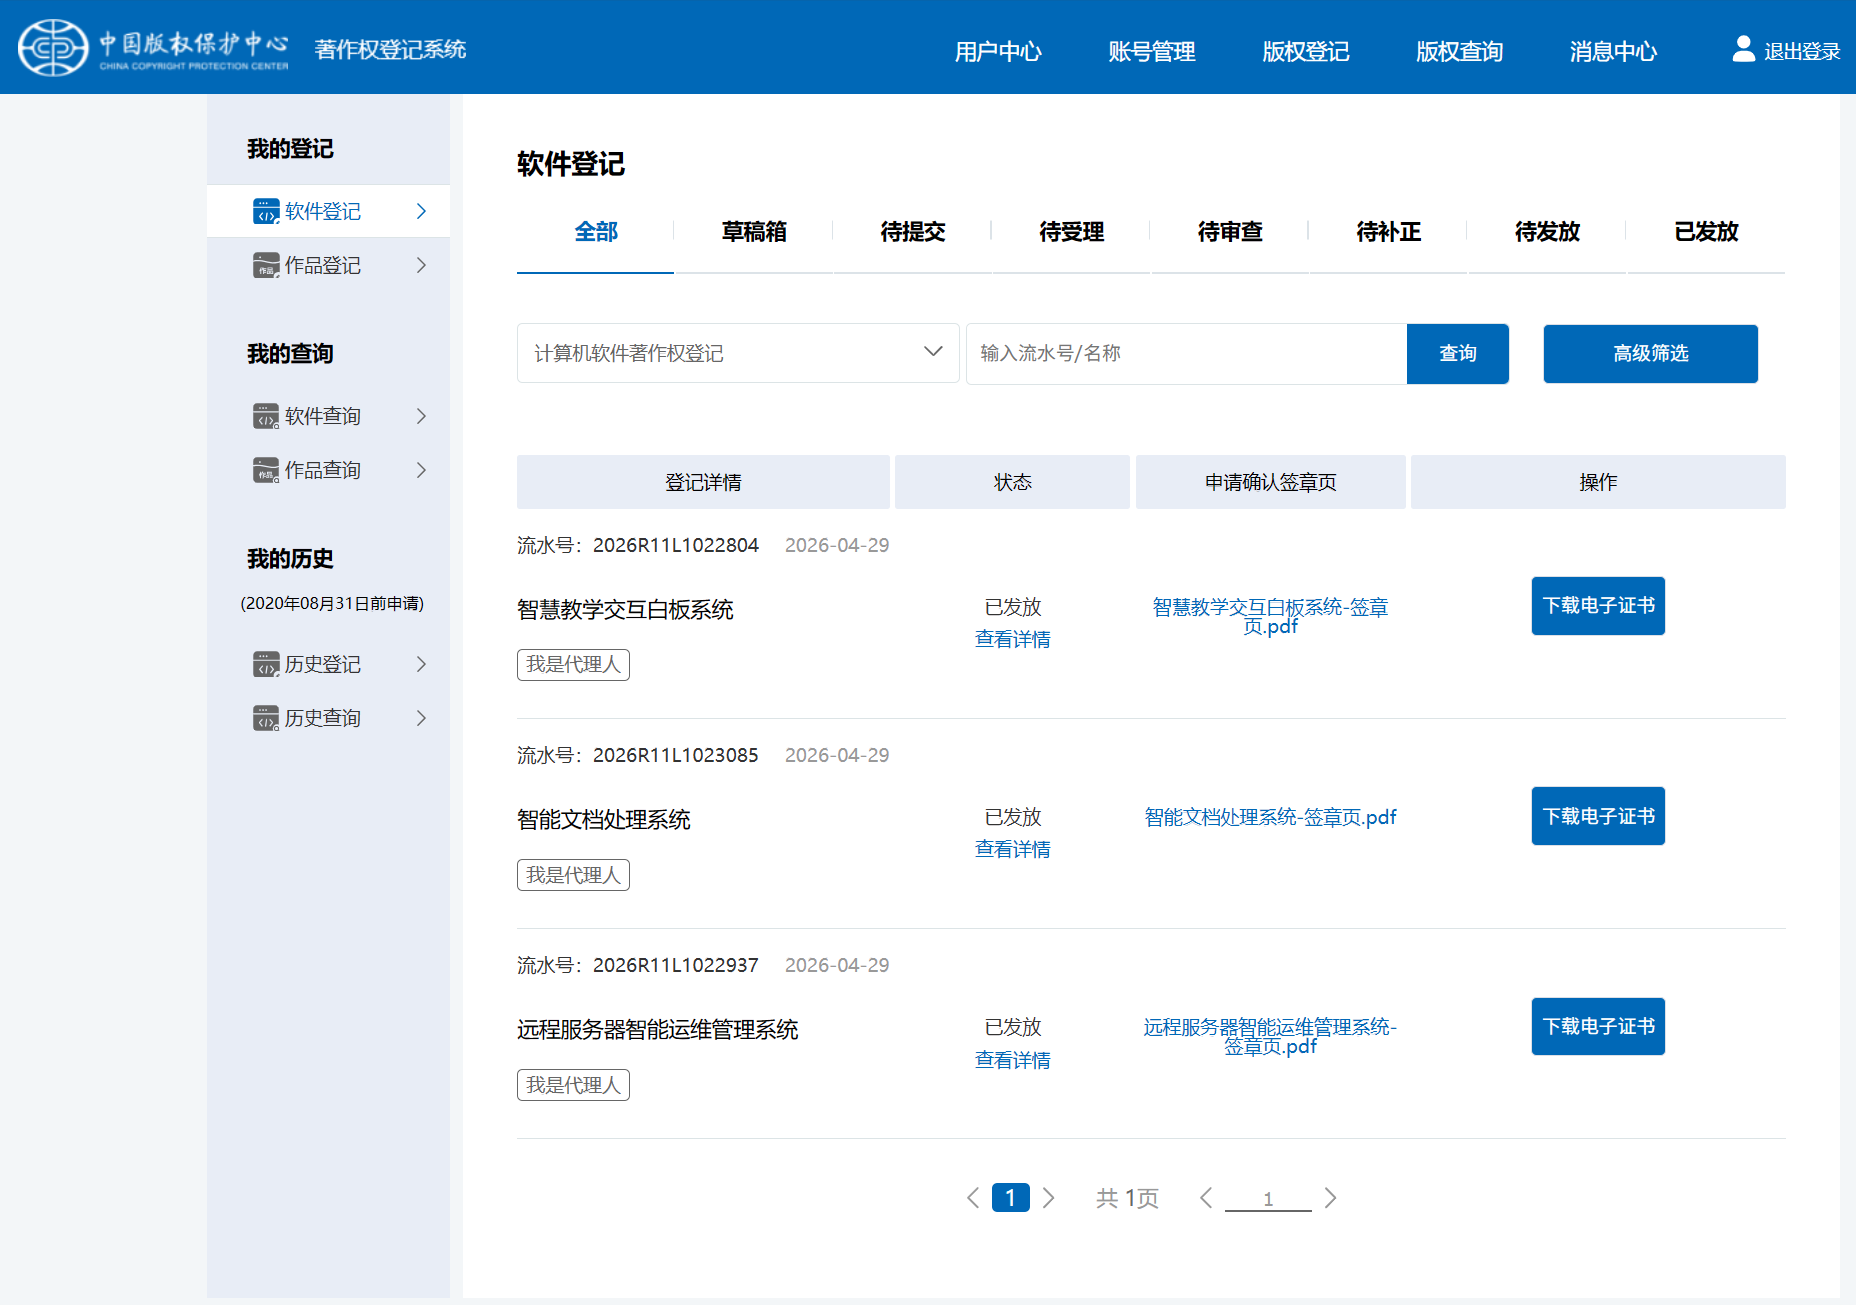The width and height of the screenshot is (1856, 1305).
Task: Click the China Copyright Protection Center logo
Action: 153,47
